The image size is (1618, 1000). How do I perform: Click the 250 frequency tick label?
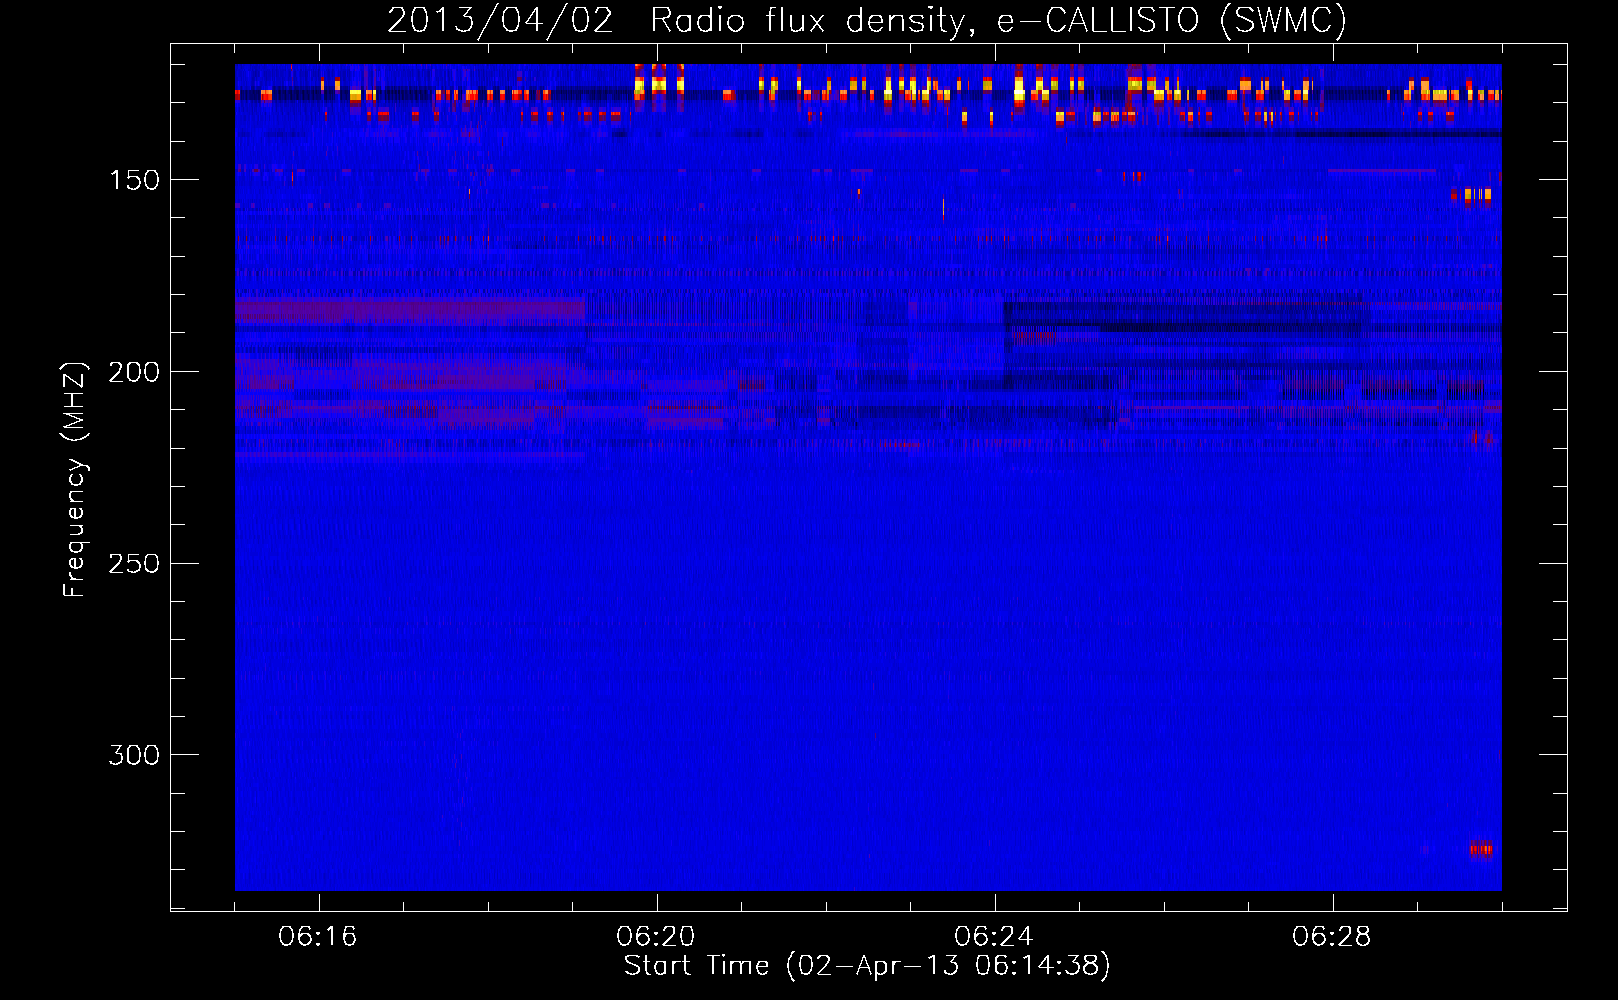coord(134,564)
